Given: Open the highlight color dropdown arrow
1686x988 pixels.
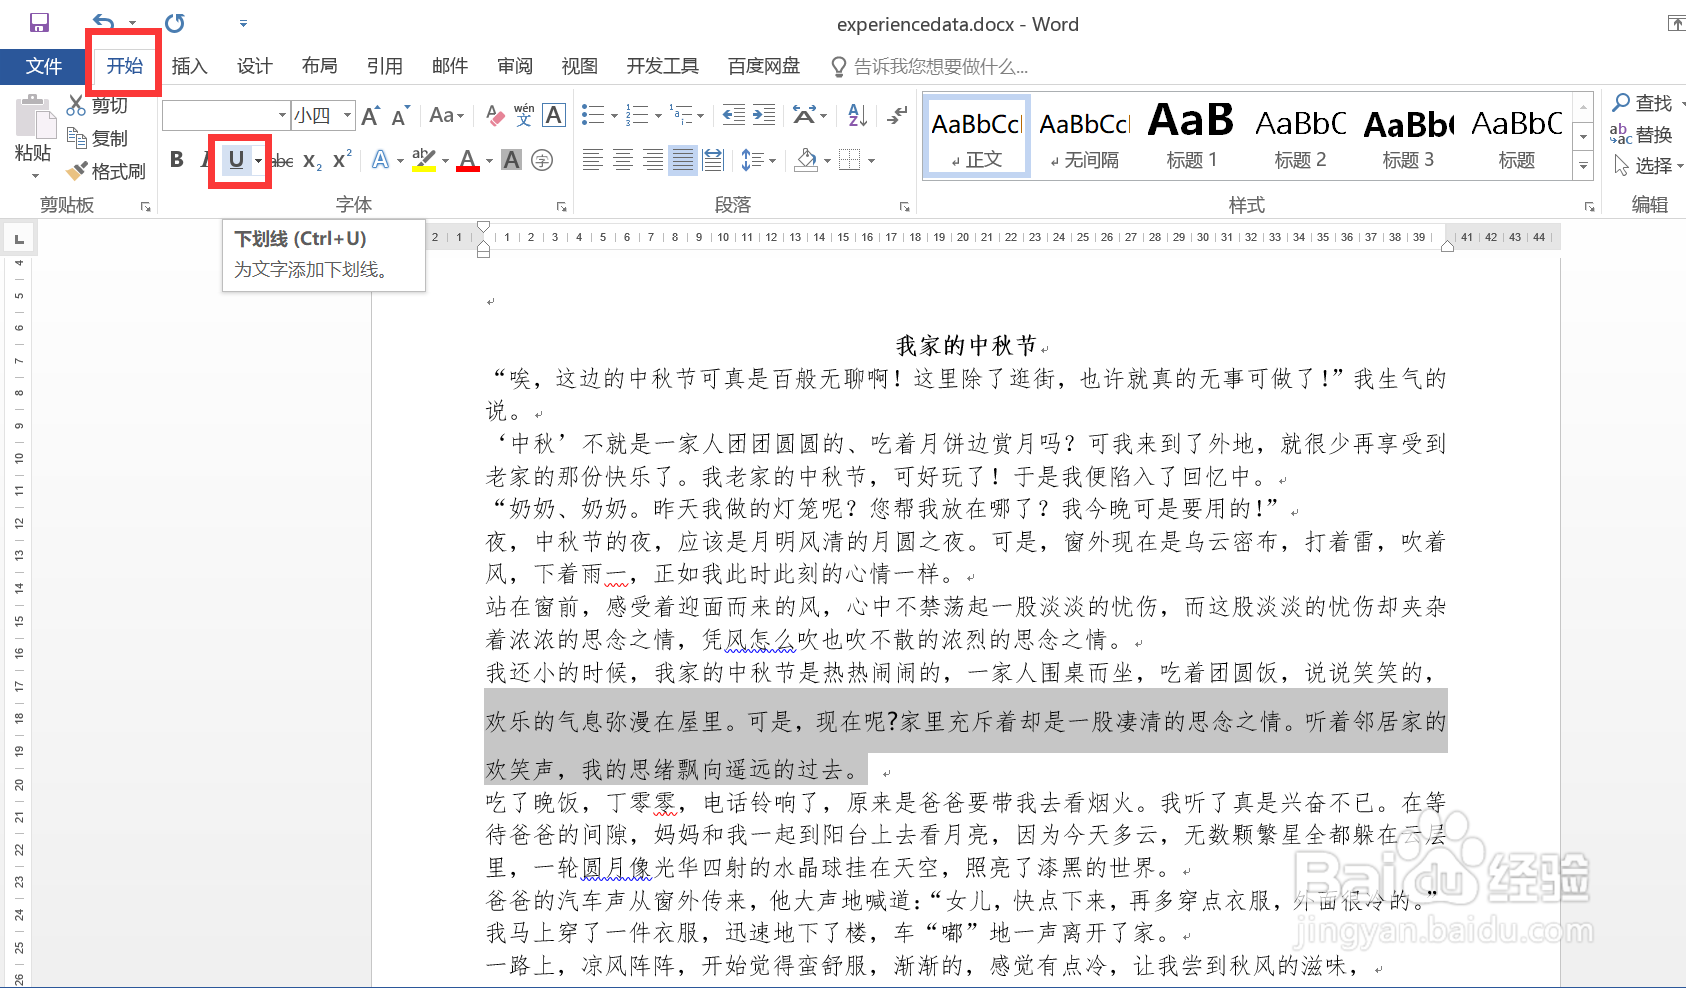Looking at the screenshot, I should (445, 160).
